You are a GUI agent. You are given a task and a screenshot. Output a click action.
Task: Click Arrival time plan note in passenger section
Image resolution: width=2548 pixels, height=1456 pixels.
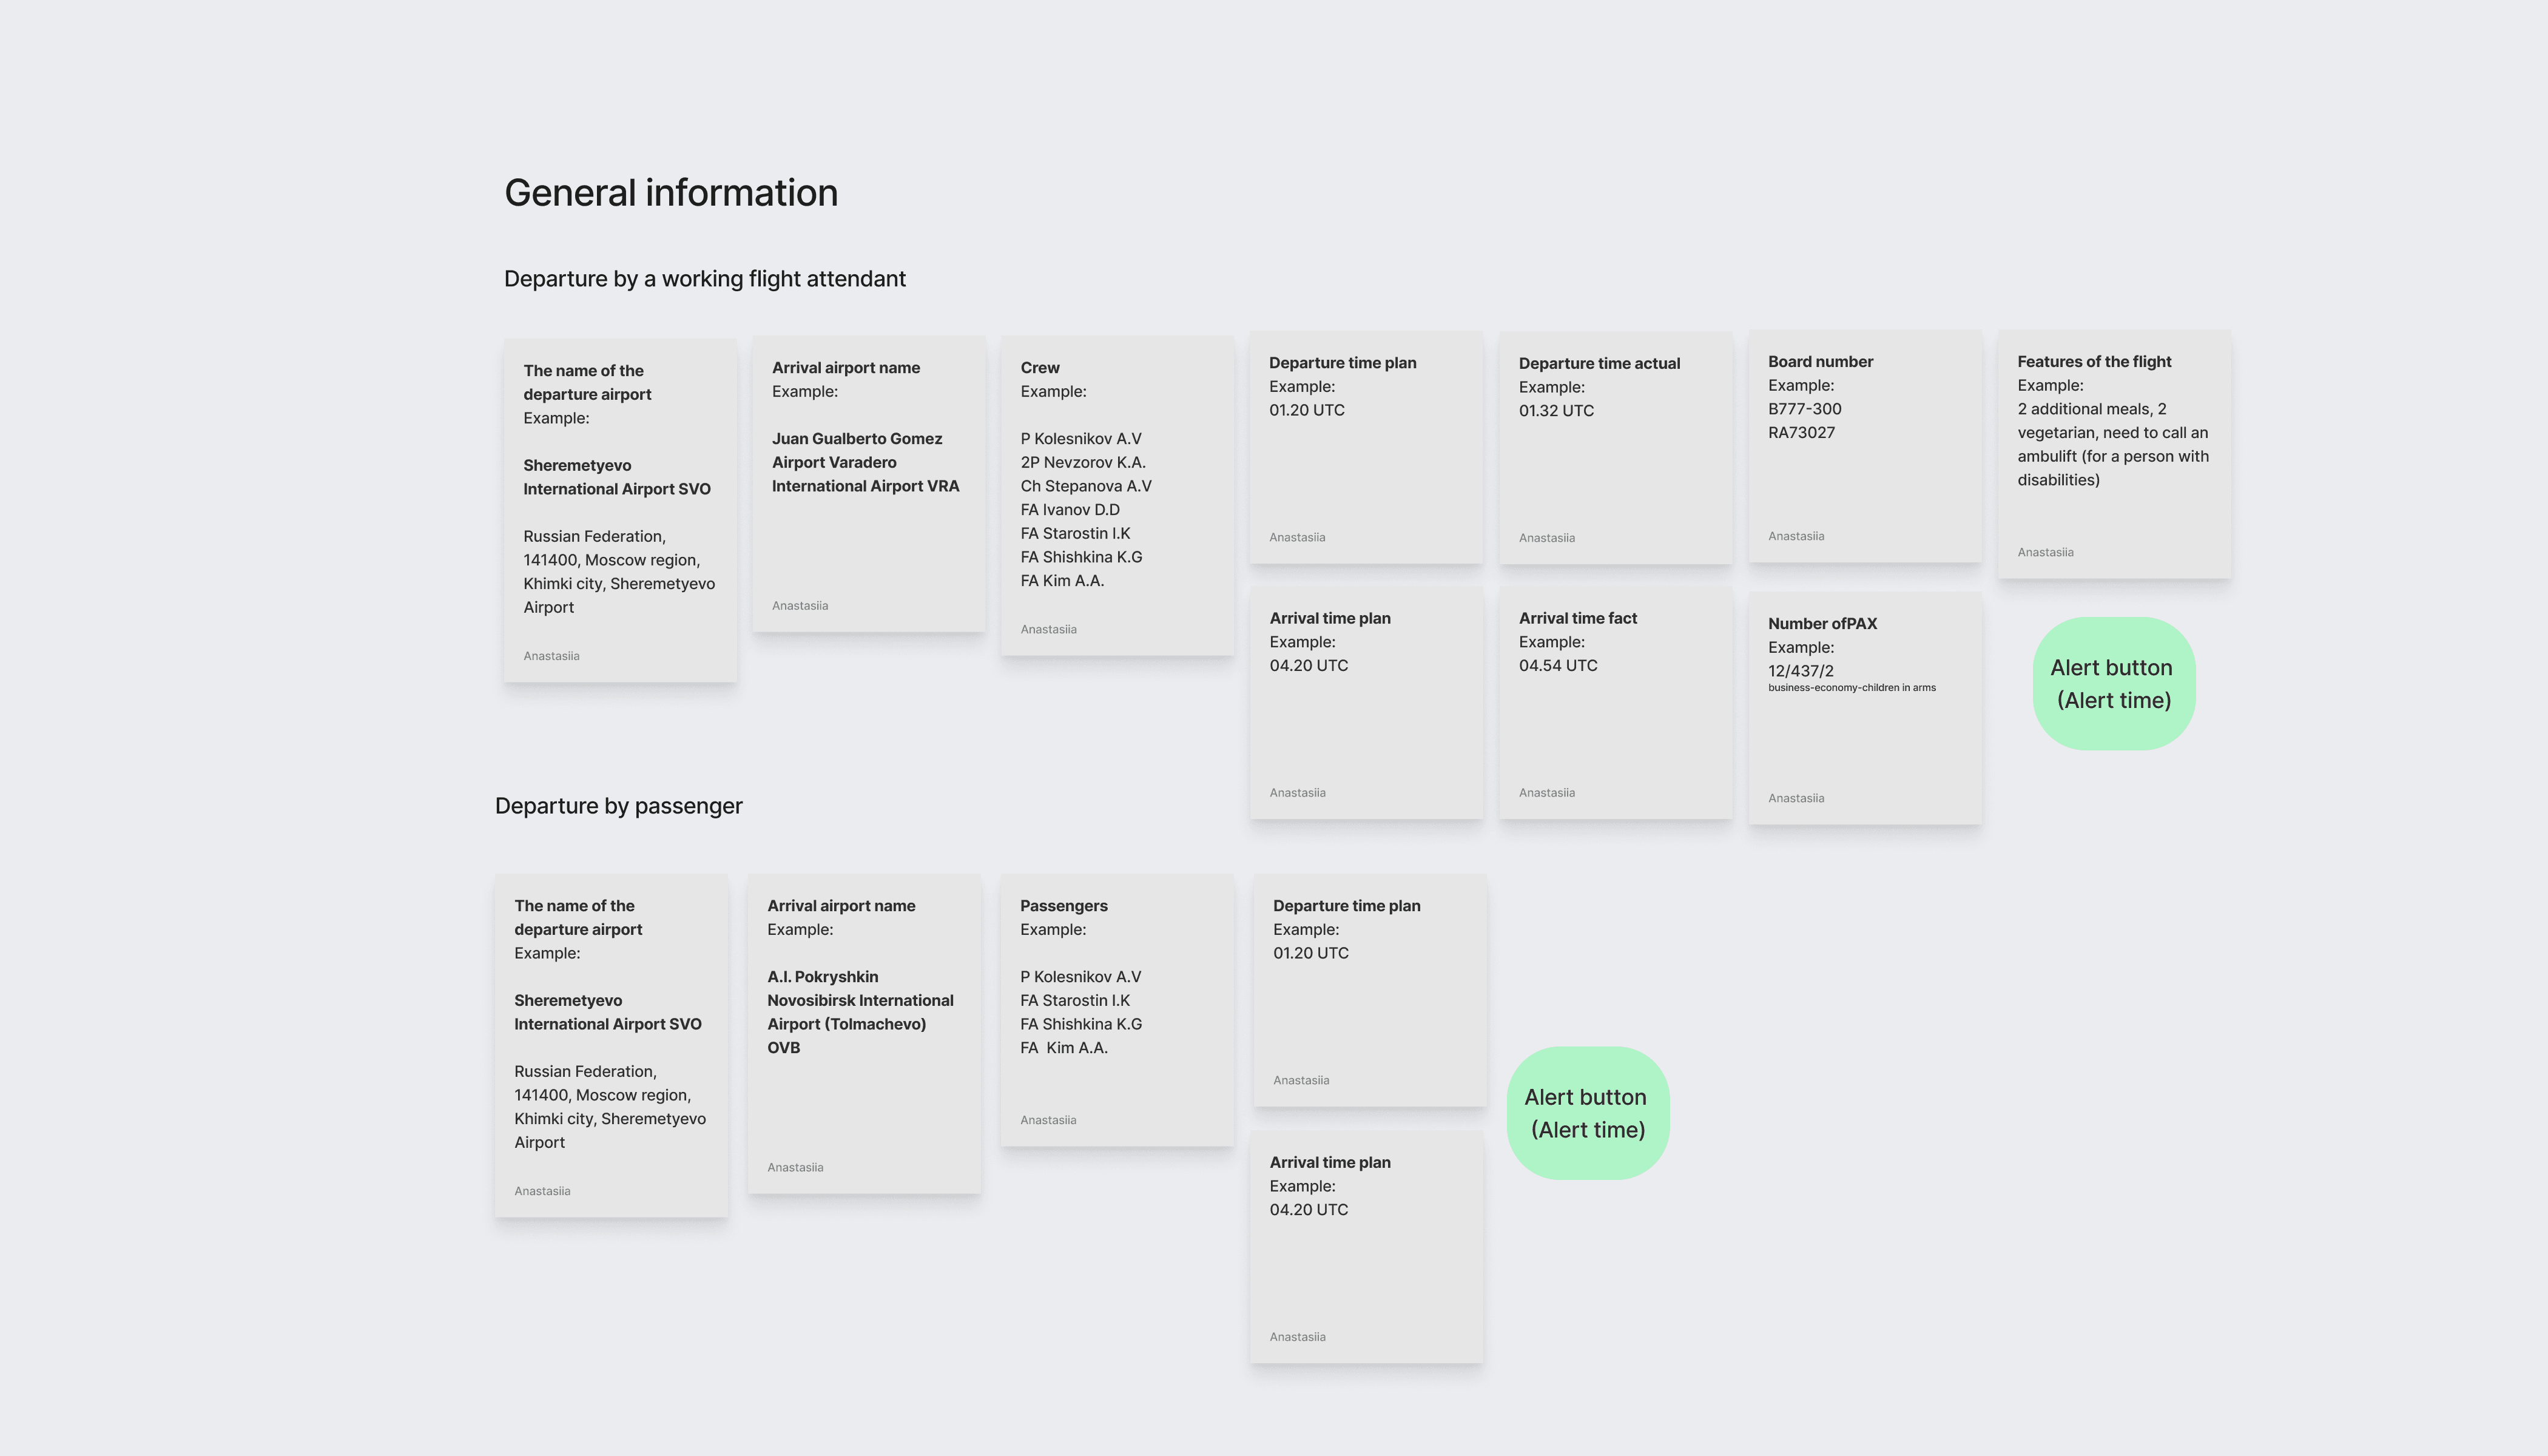pos(1366,1248)
